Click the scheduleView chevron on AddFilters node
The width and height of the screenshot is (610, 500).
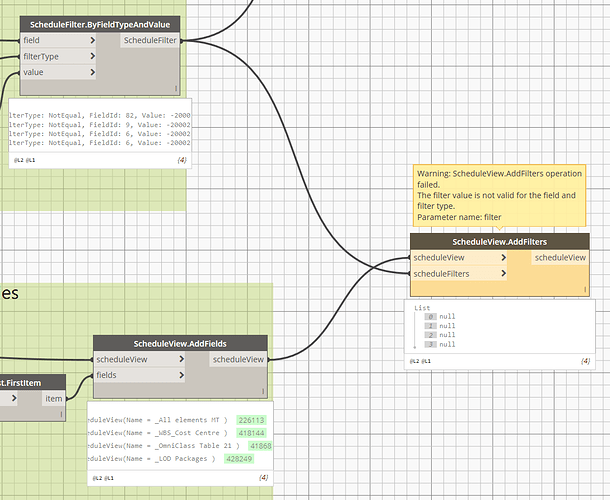point(503,258)
